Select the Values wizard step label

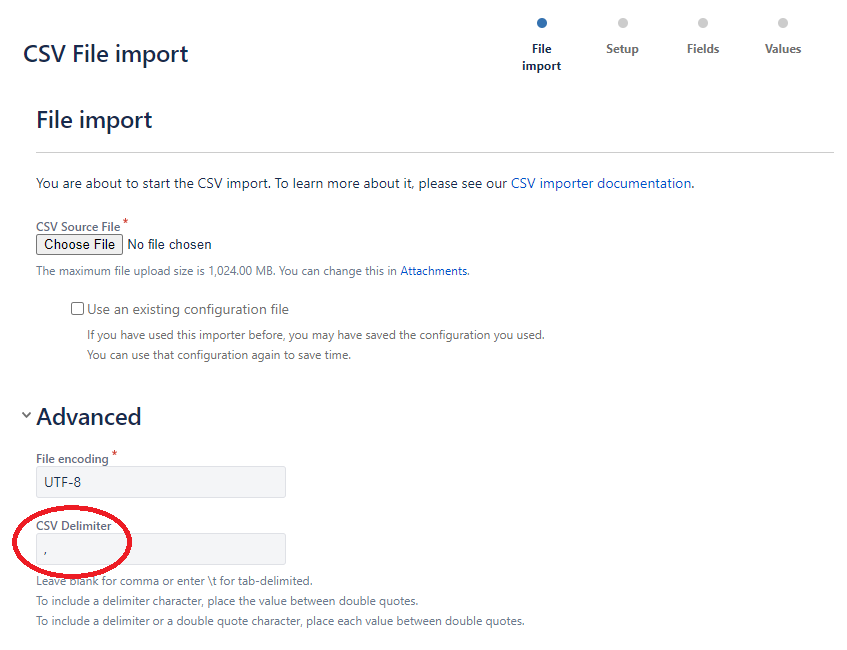pos(782,48)
